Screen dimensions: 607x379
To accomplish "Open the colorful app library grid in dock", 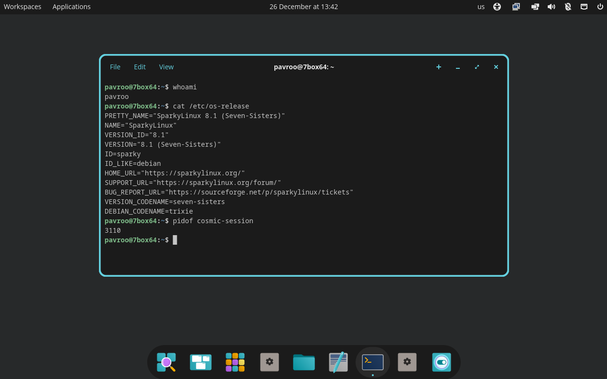I will pyautogui.click(x=235, y=362).
